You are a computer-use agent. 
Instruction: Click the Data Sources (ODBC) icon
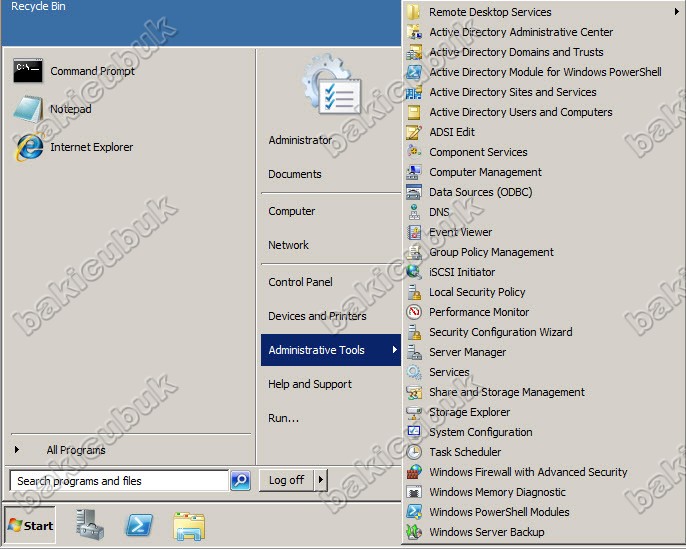click(x=414, y=192)
